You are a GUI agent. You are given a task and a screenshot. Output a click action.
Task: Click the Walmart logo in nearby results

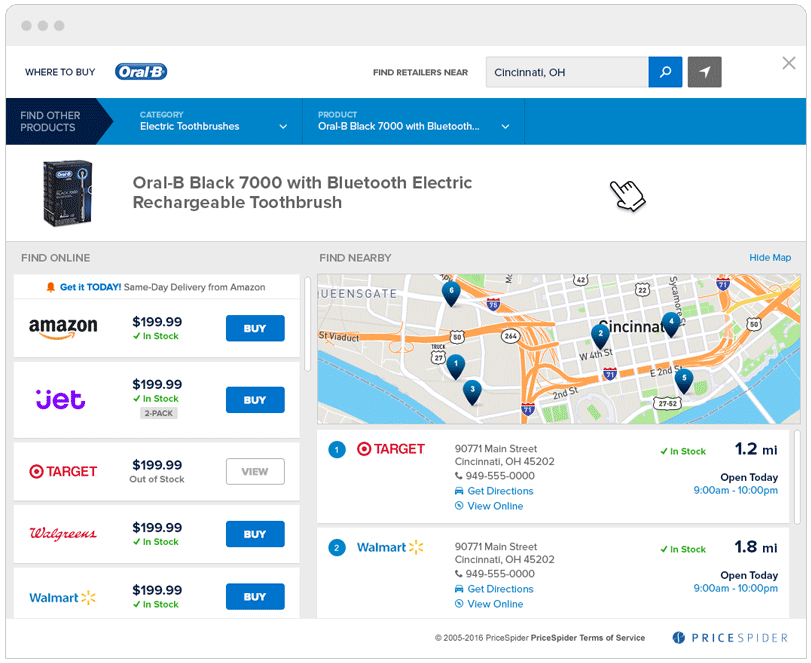(x=391, y=547)
